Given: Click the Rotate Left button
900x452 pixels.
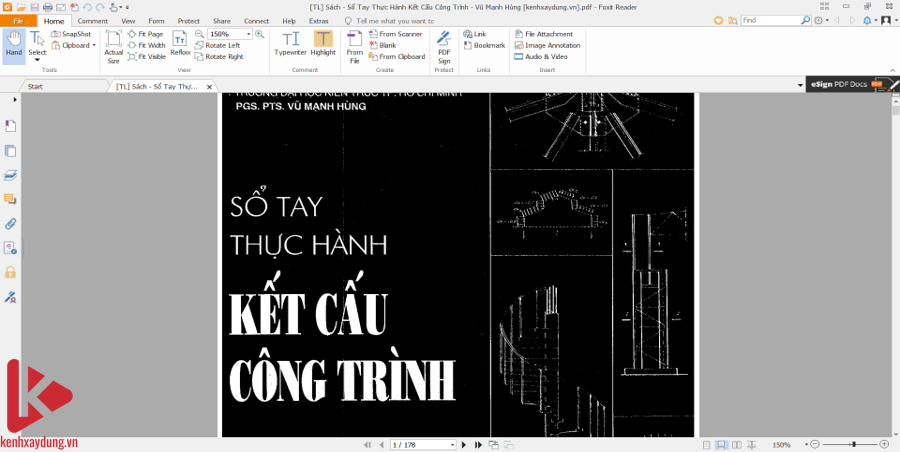Looking at the screenshot, I should point(222,45).
